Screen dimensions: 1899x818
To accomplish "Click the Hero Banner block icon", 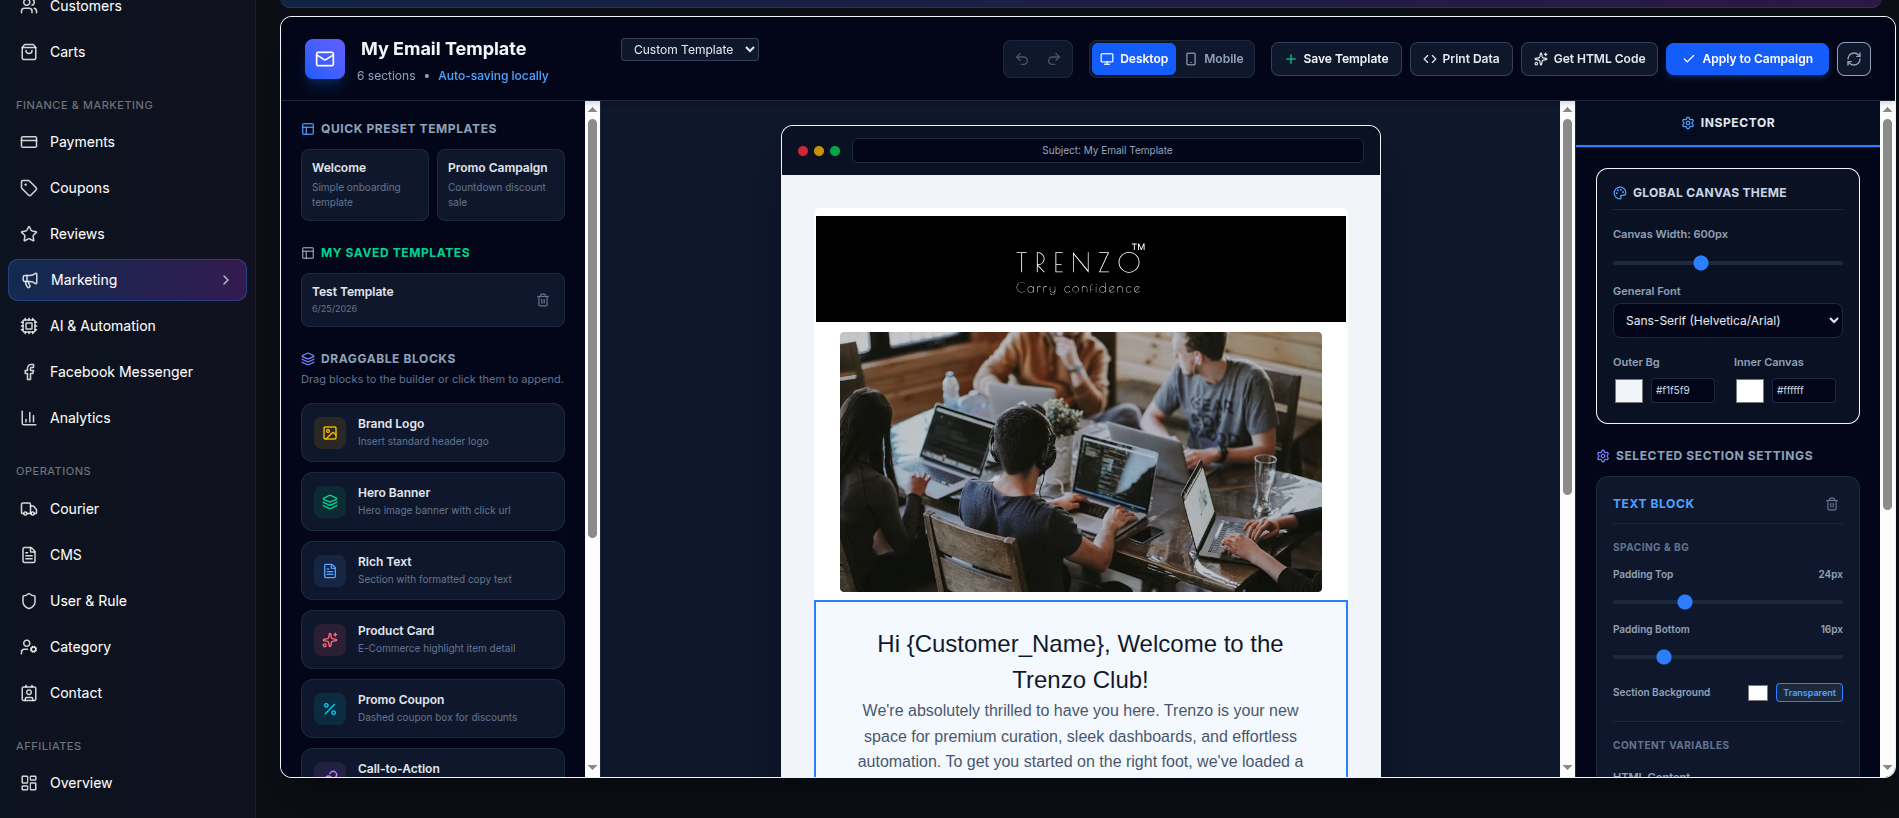I will (x=330, y=502).
